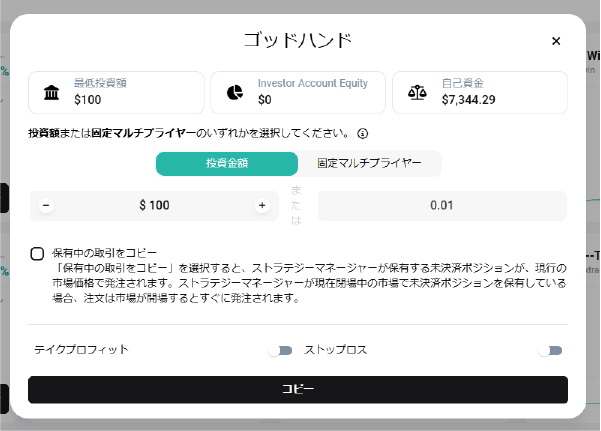
Task: Select the 投資金額 tab
Action: [227, 164]
